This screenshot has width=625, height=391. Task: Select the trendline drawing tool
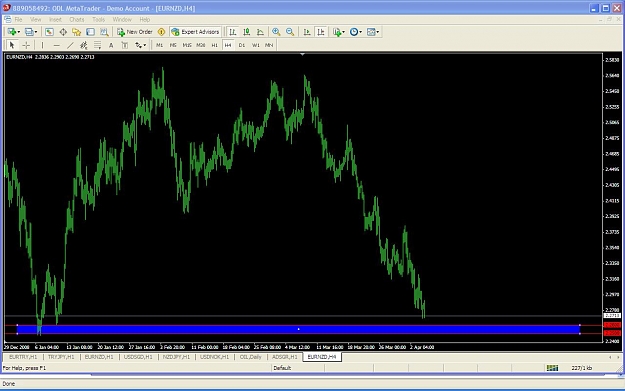click(x=70, y=45)
